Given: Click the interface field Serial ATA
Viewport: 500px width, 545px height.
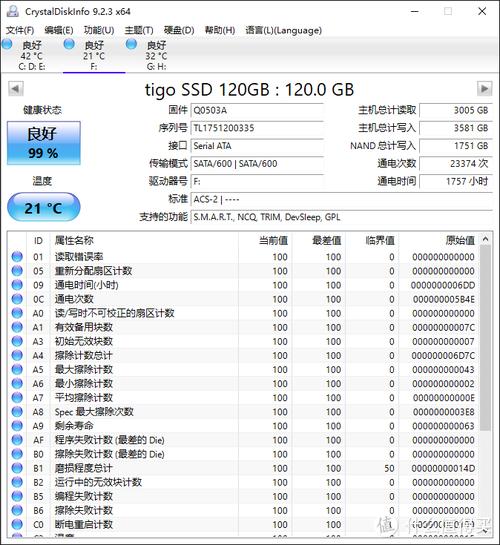Looking at the screenshot, I should point(257,146).
